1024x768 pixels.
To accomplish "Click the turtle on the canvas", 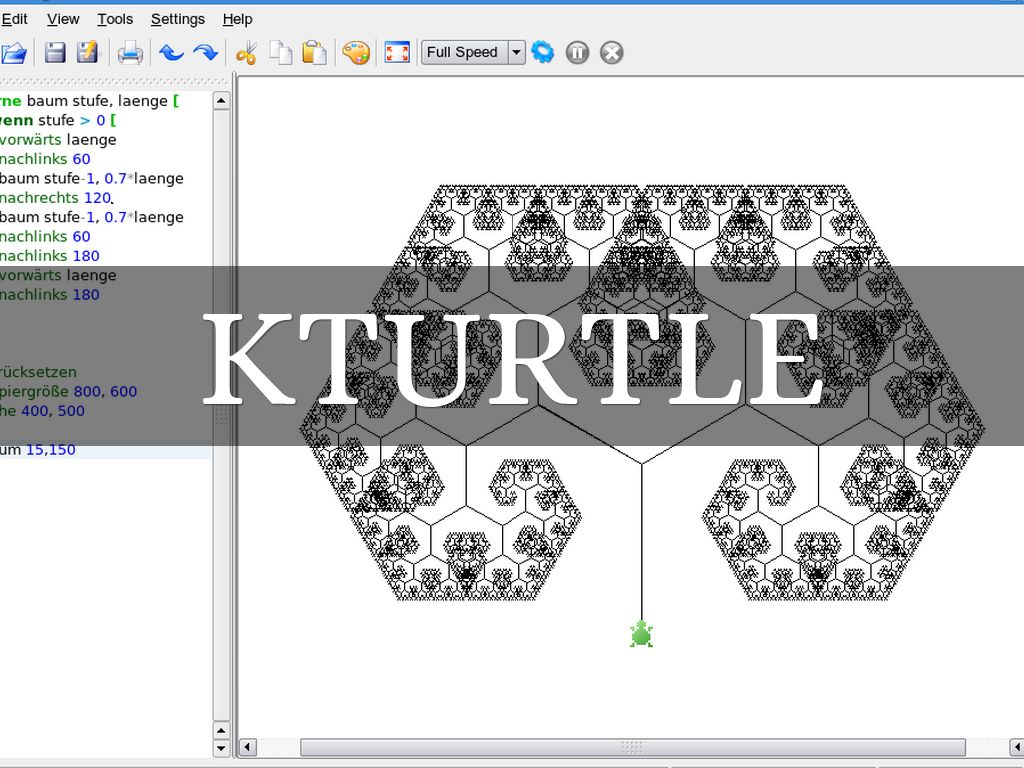I will coord(641,634).
